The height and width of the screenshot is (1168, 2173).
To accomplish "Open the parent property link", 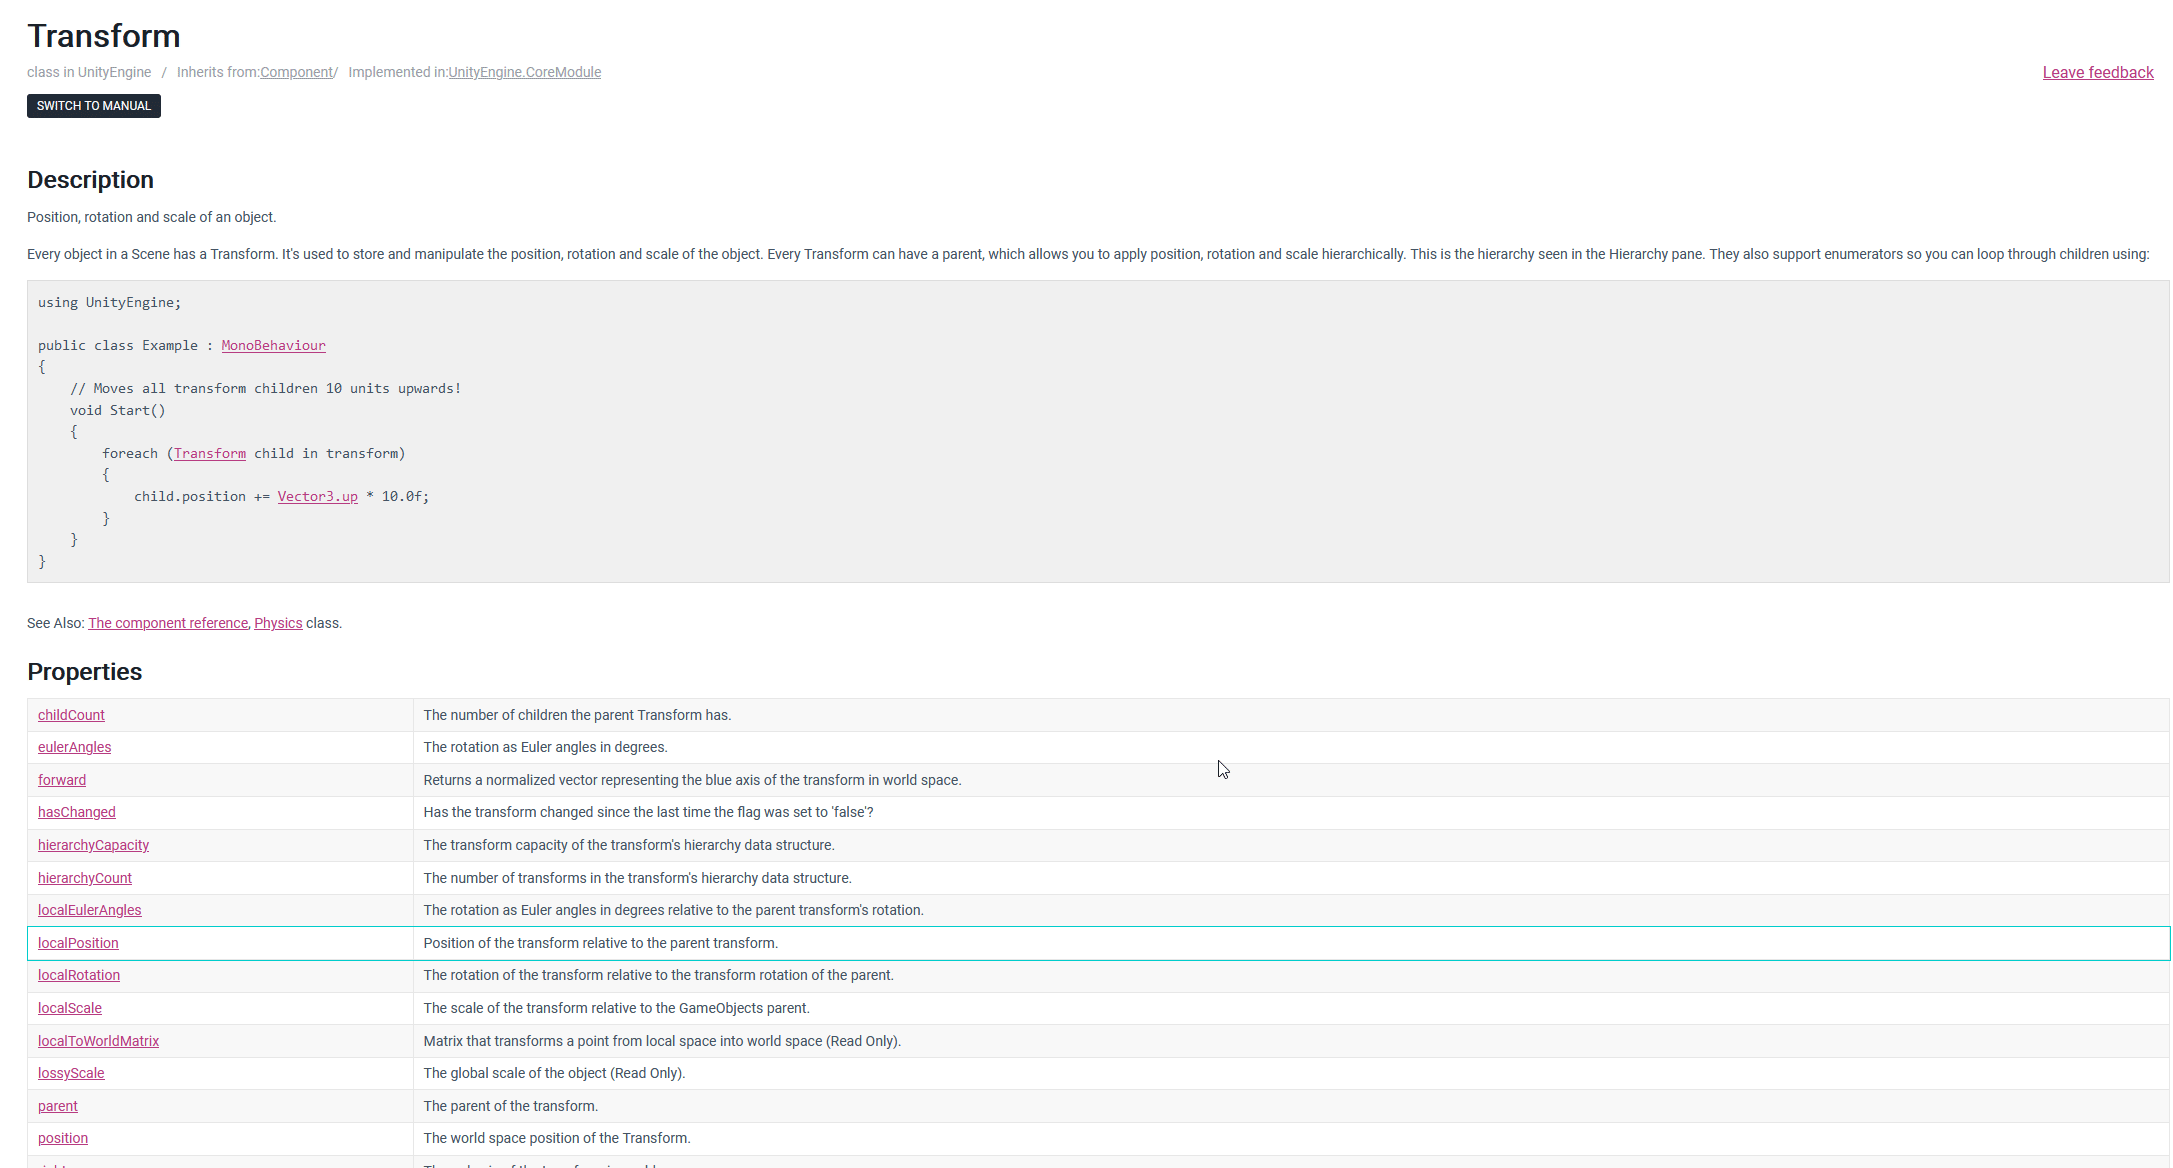I will coord(57,1106).
